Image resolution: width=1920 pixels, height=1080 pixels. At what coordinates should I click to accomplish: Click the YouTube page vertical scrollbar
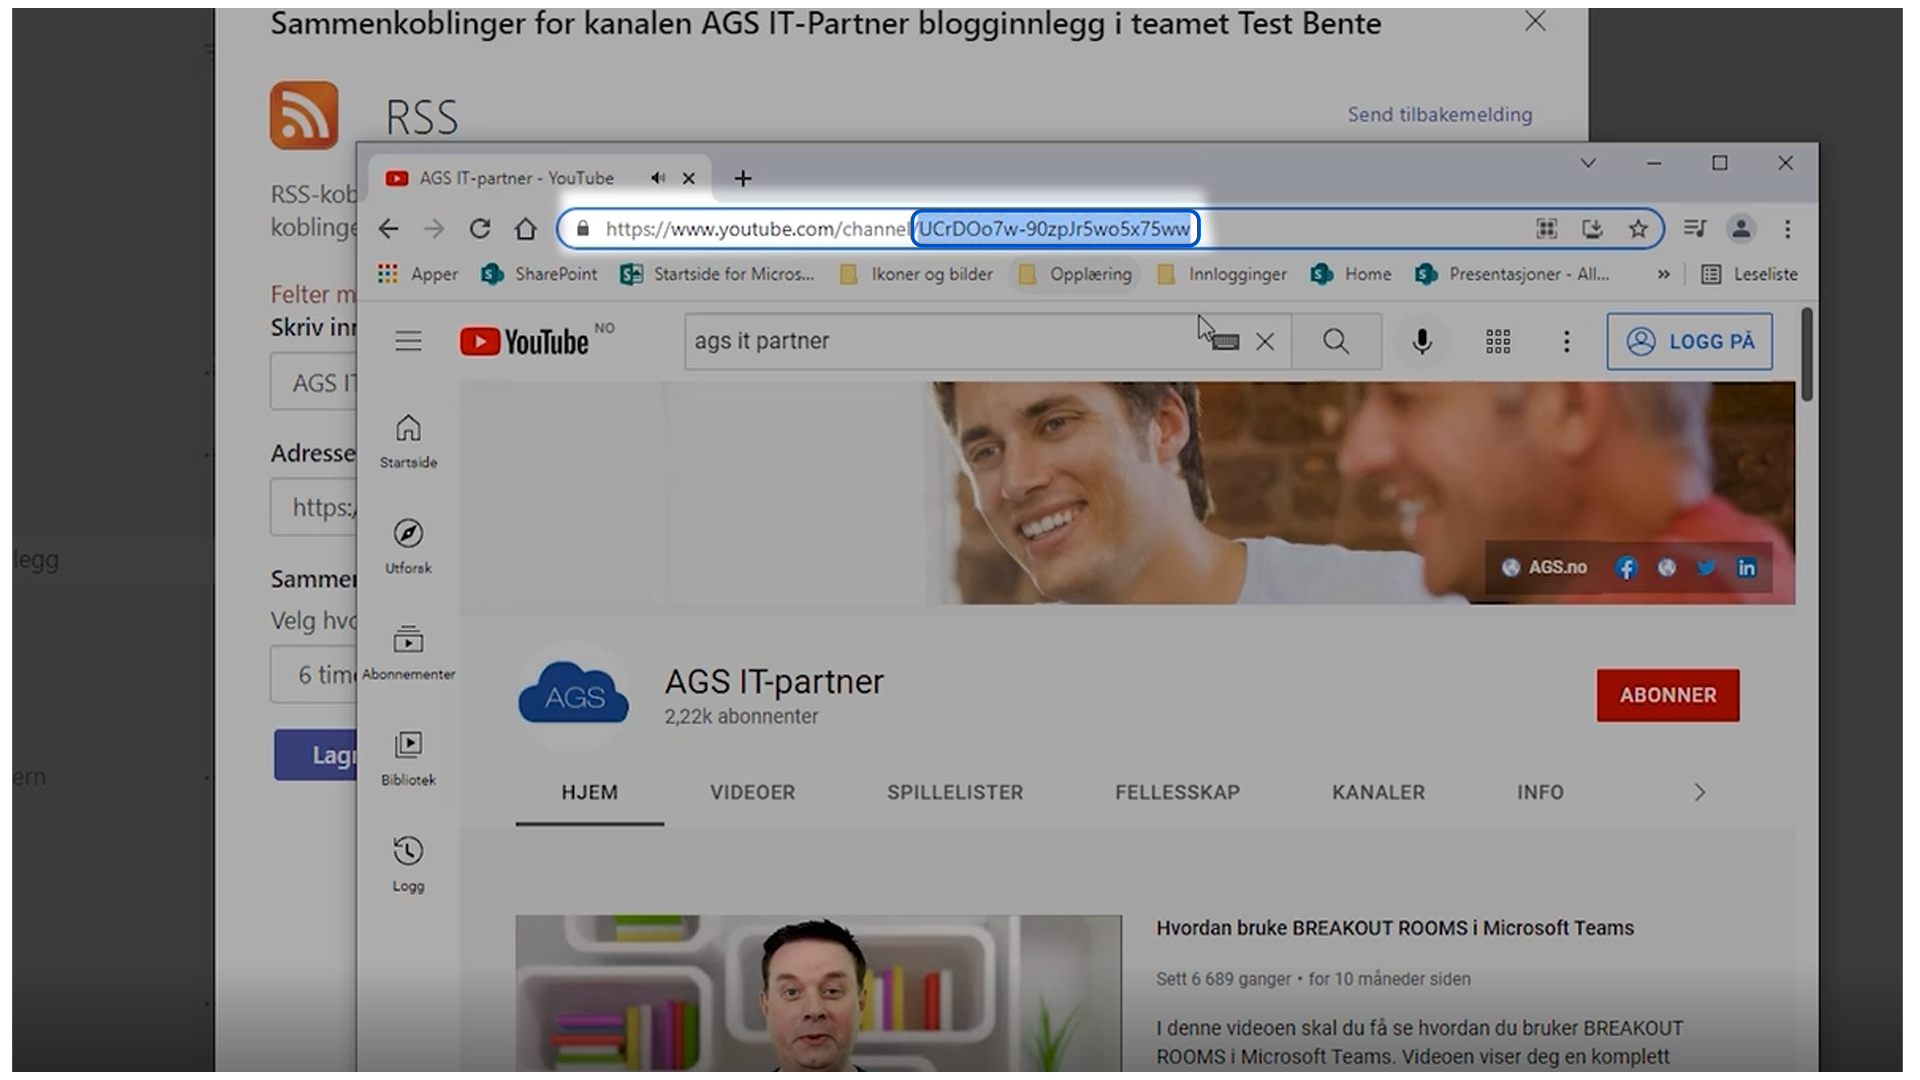click(x=1807, y=355)
